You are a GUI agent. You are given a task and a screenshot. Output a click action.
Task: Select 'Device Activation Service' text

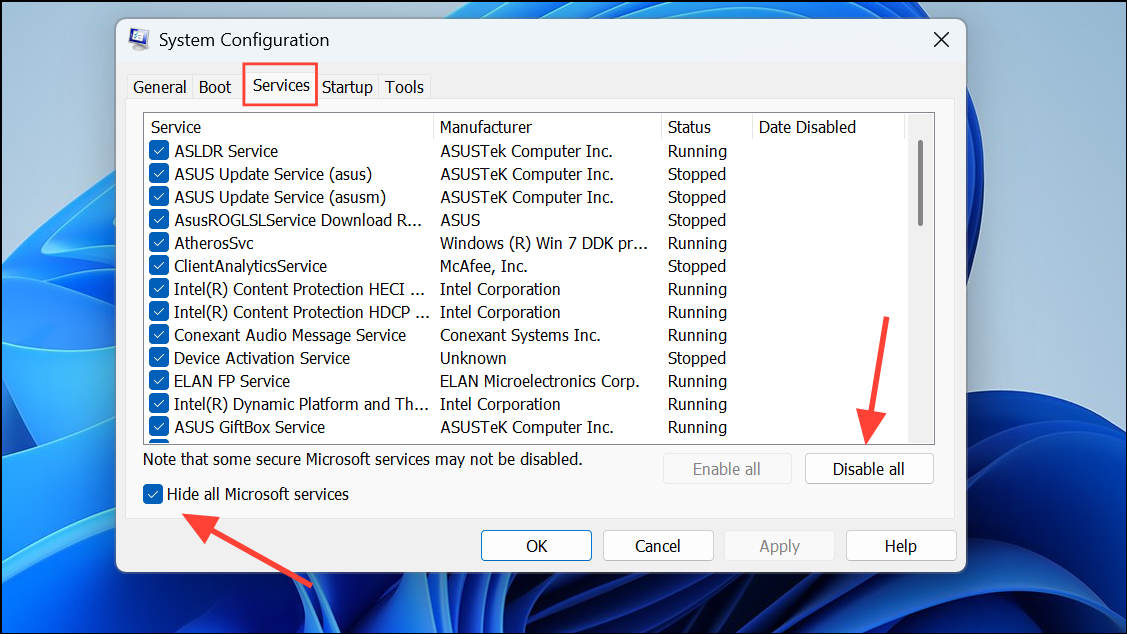(x=262, y=358)
